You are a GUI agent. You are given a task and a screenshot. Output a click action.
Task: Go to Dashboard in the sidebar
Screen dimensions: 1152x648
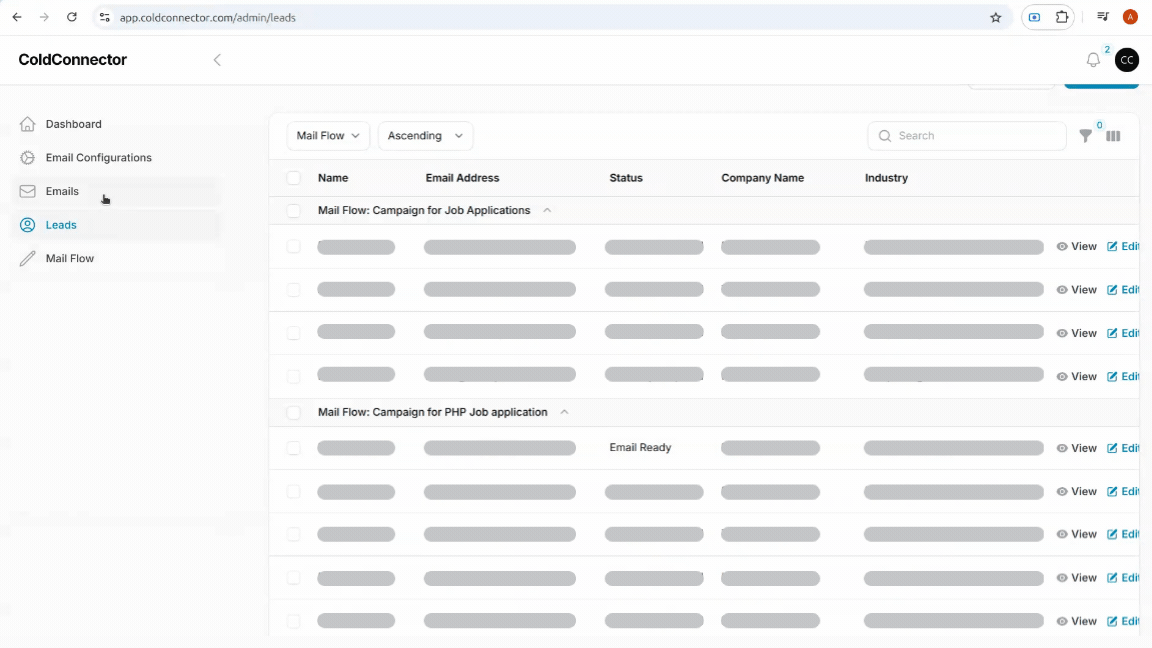point(73,124)
